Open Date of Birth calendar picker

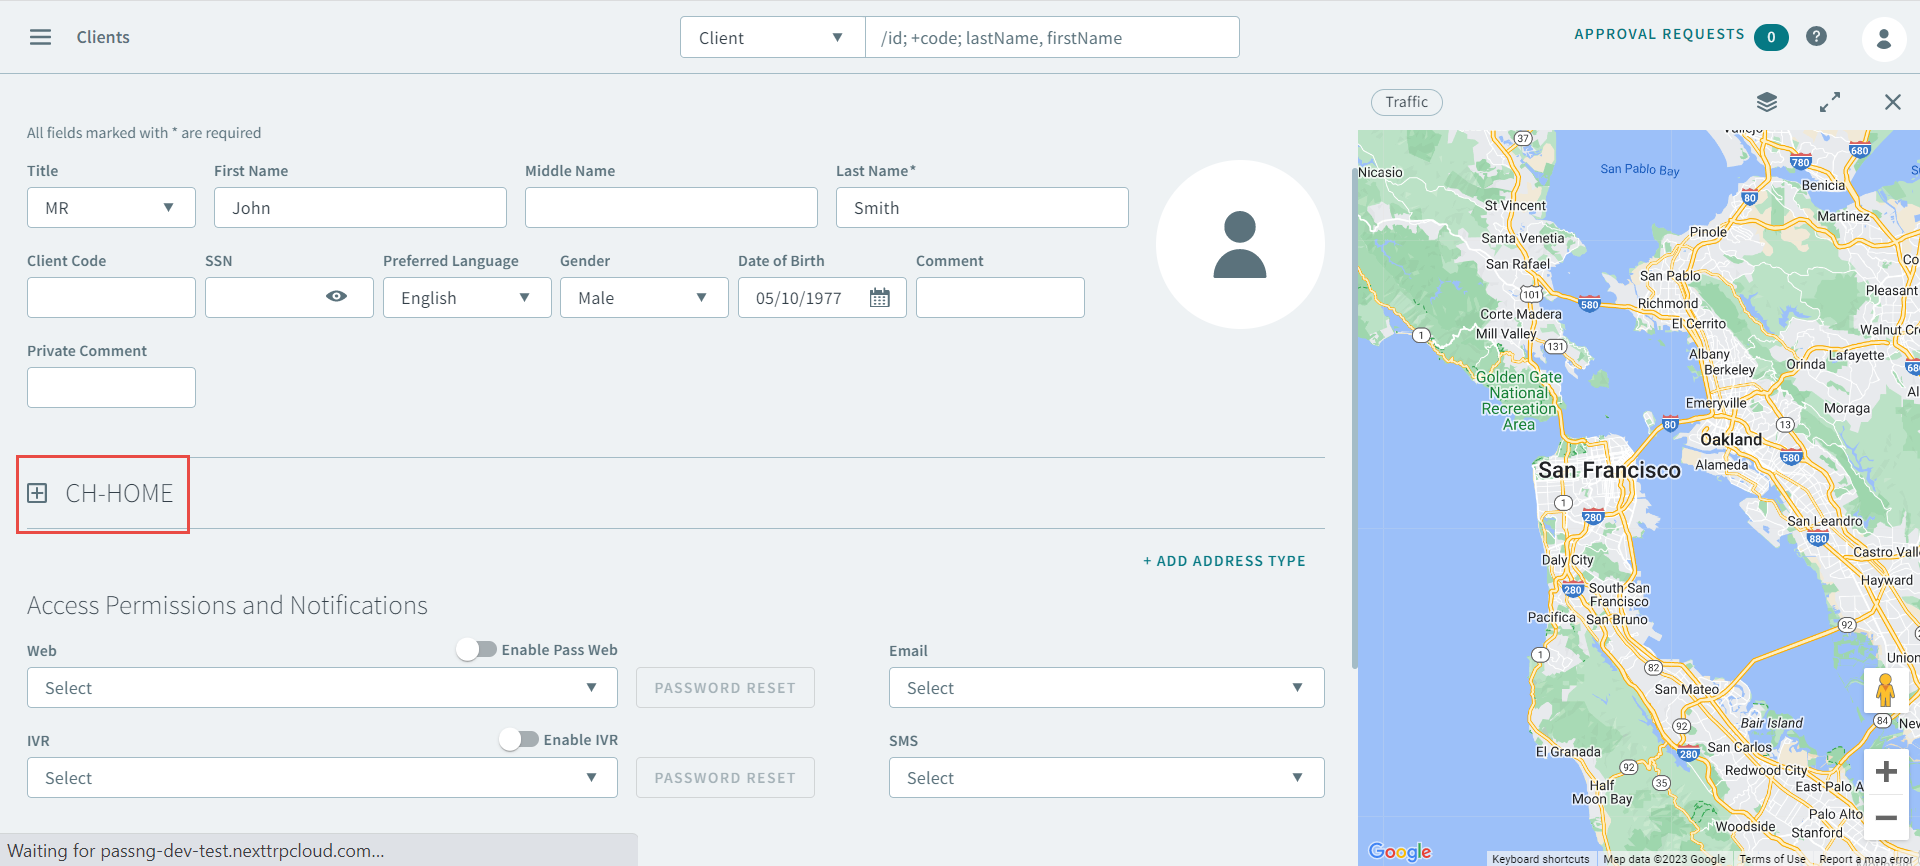coord(879,298)
